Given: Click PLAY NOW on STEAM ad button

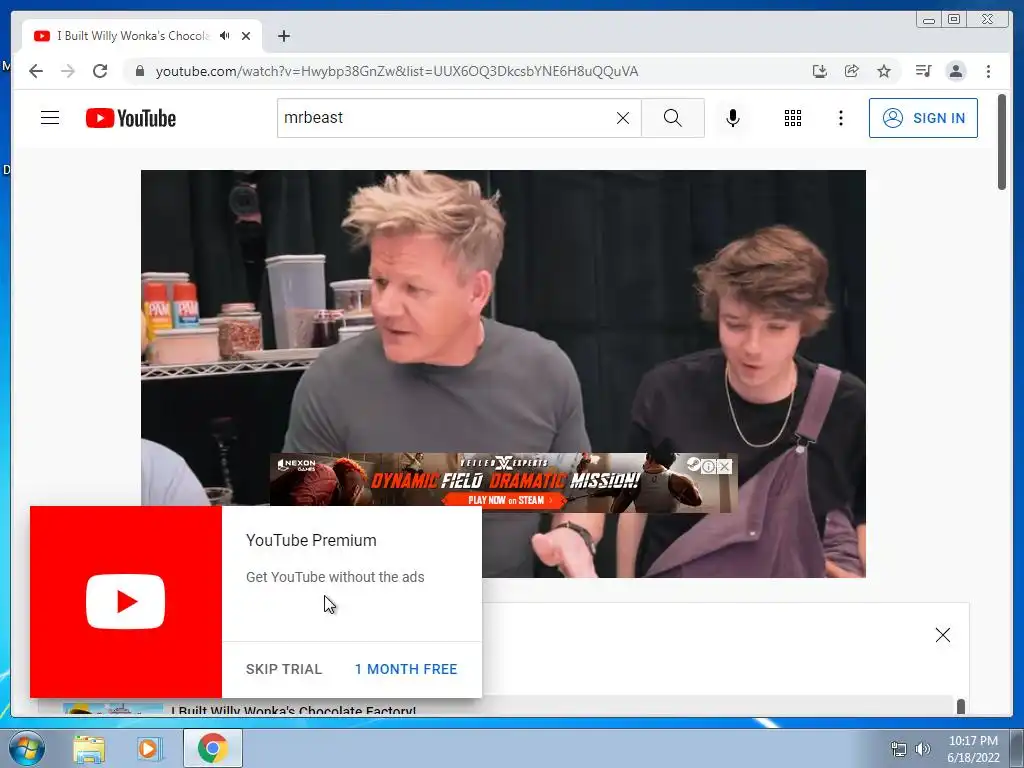Looking at the screenshot, I should point(505,500).
